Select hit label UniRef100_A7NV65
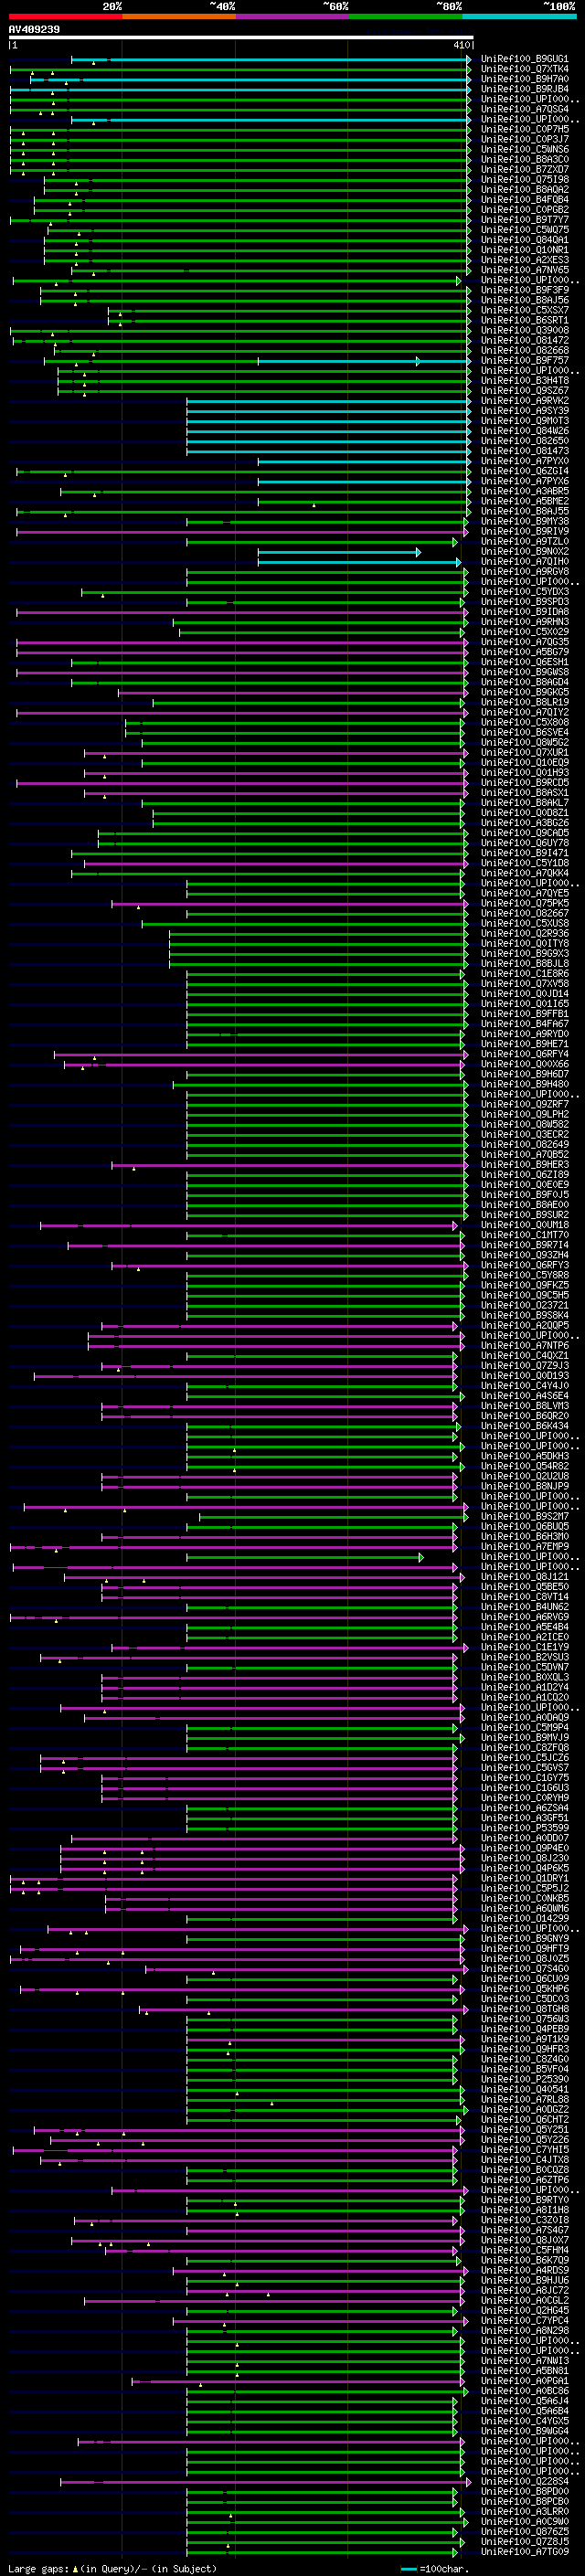Viewport: 585px width, 2576px height. [524, 270]
